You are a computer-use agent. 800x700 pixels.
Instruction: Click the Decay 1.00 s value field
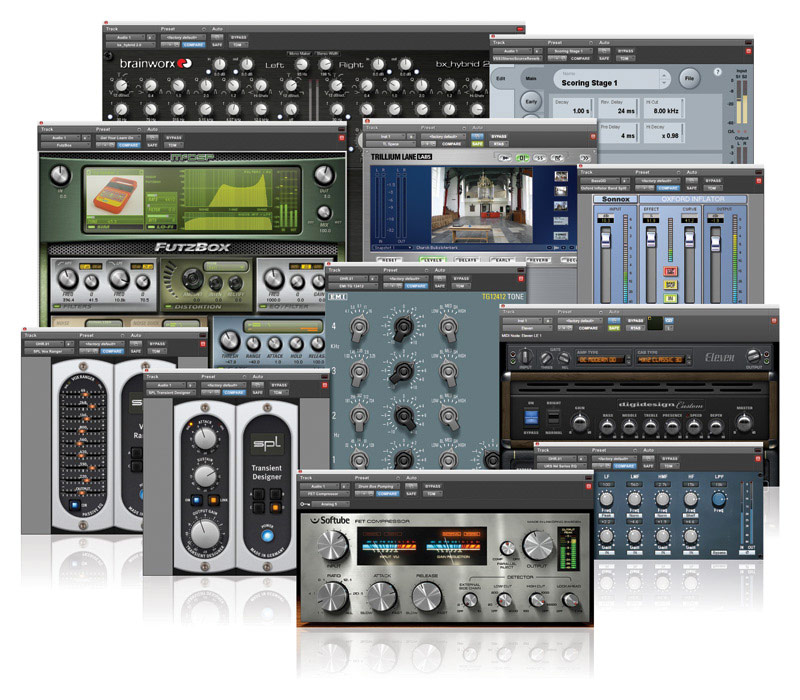pyautogui.click(x=572, y=108)
